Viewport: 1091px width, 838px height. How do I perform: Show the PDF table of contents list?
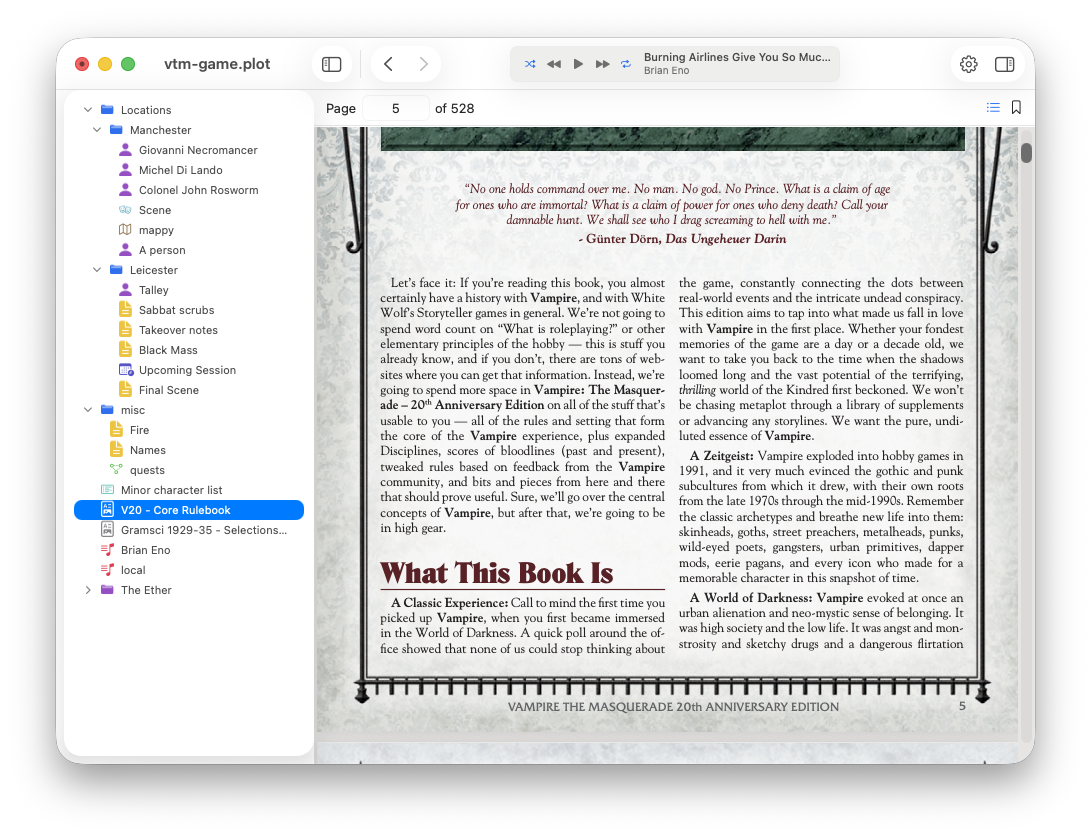(x=993, y=107)
